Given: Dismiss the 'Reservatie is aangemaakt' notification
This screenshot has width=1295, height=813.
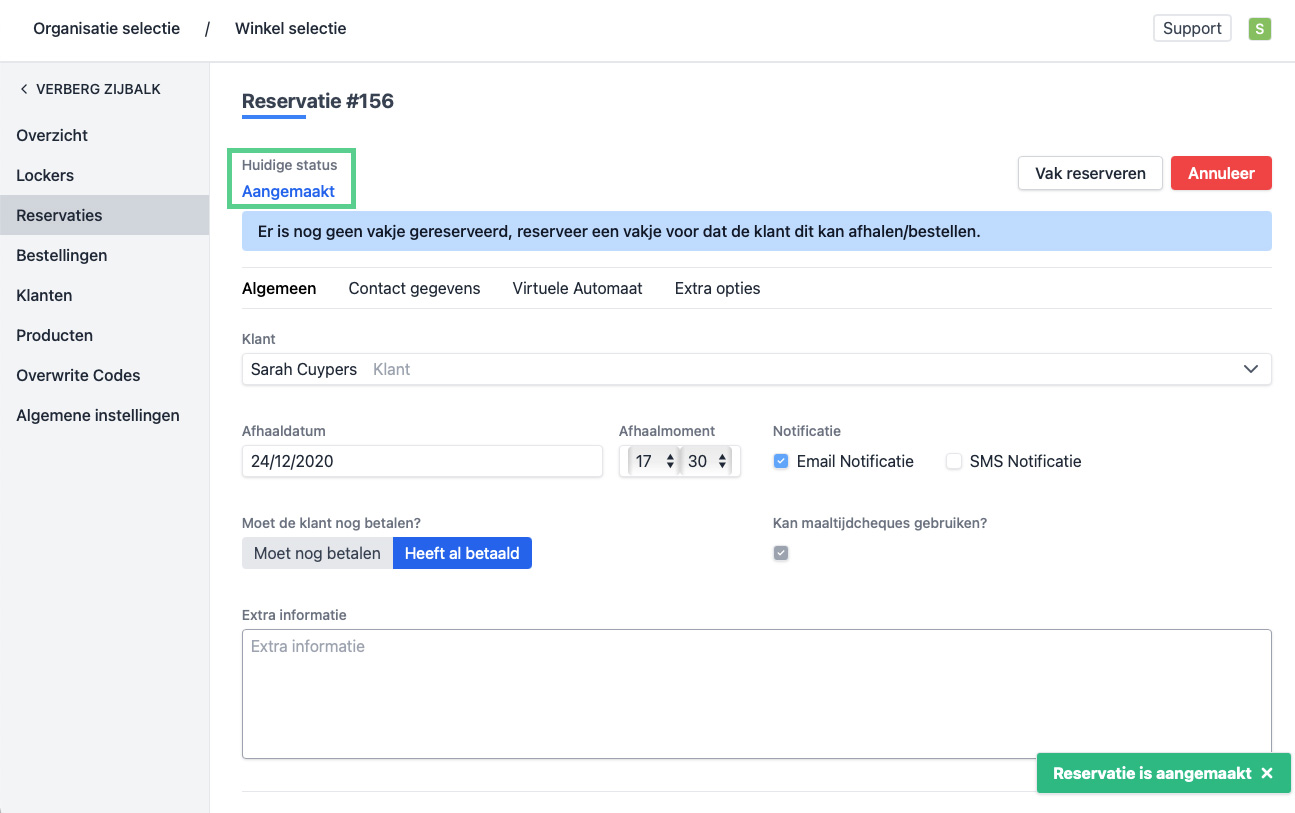Looking at the screenshot, I should tap(1267, 773).
